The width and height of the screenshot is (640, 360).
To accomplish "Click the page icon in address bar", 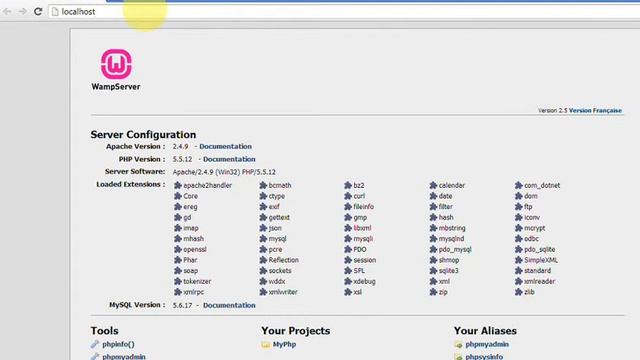I will [x=55, y=12].
